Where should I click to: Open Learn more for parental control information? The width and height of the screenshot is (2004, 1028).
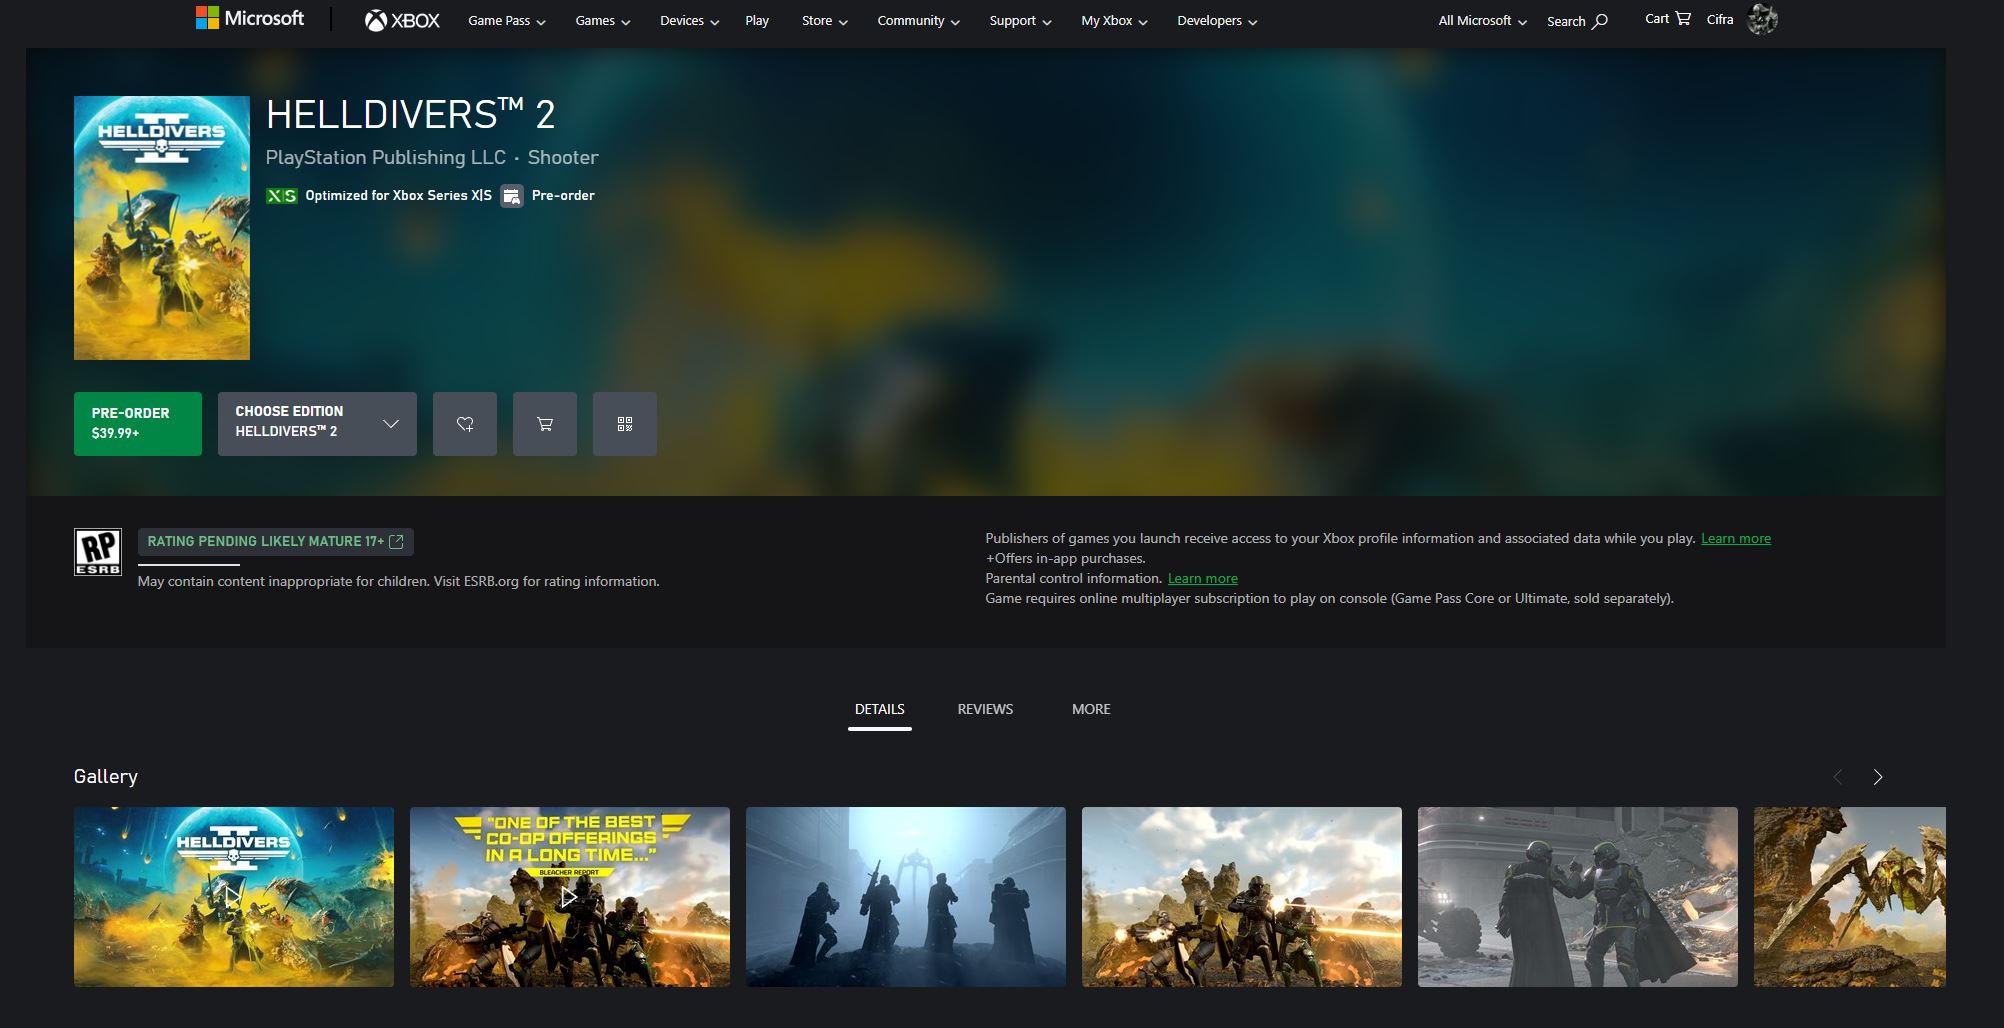pos(1203,578)
